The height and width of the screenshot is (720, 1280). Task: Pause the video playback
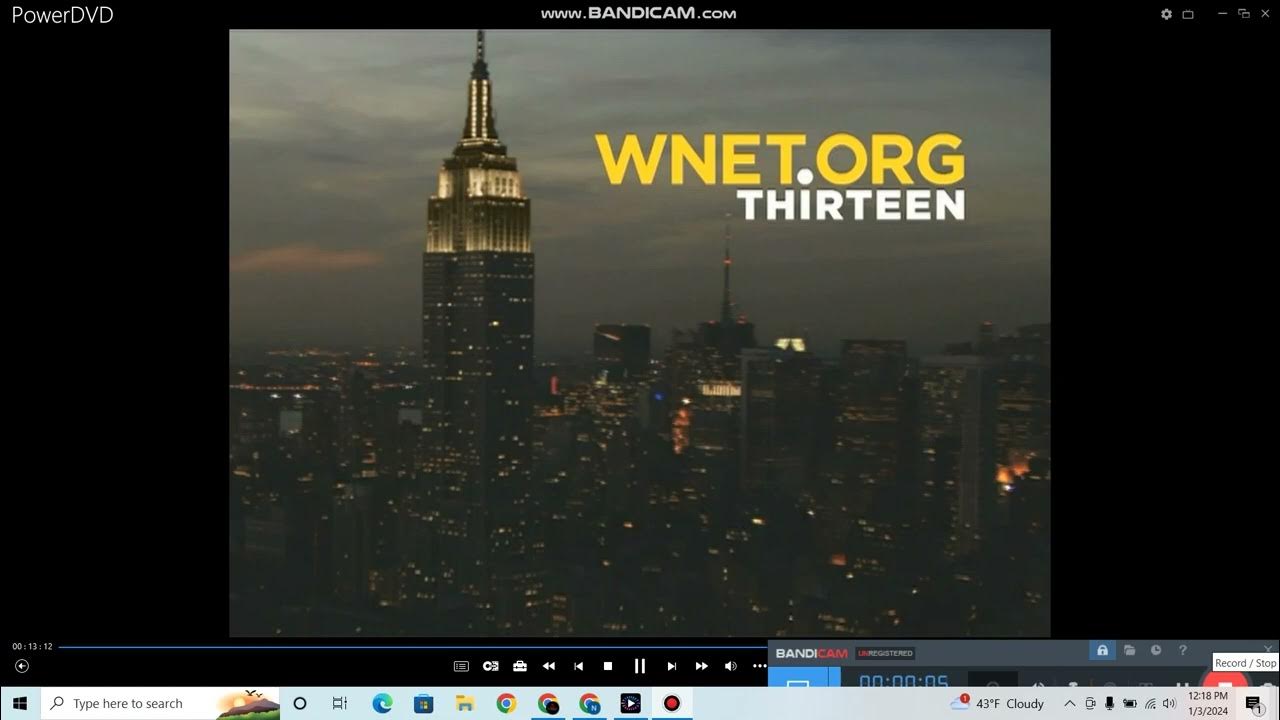640,666
